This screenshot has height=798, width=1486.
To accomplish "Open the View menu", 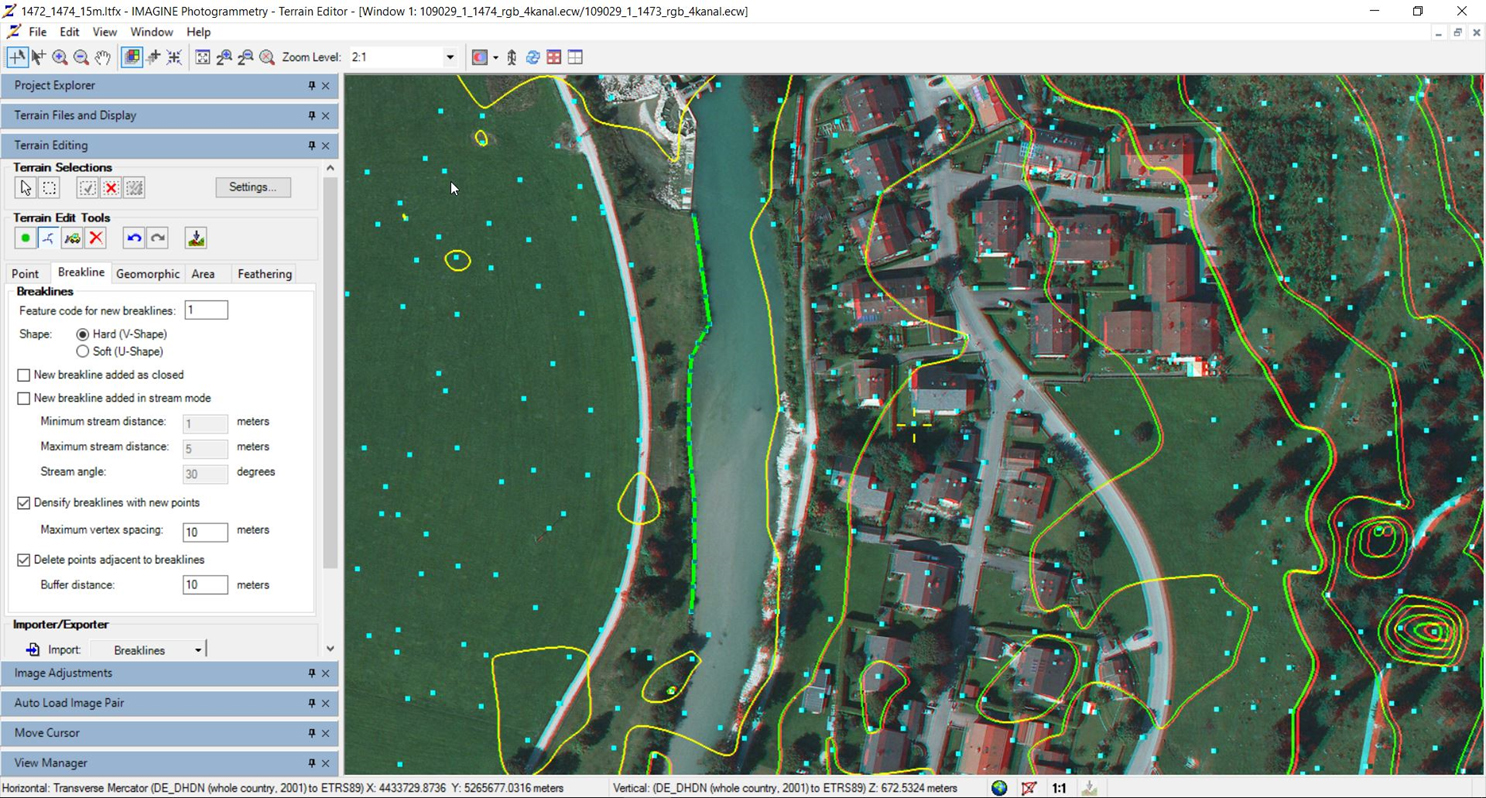I will tap(104, 32).
